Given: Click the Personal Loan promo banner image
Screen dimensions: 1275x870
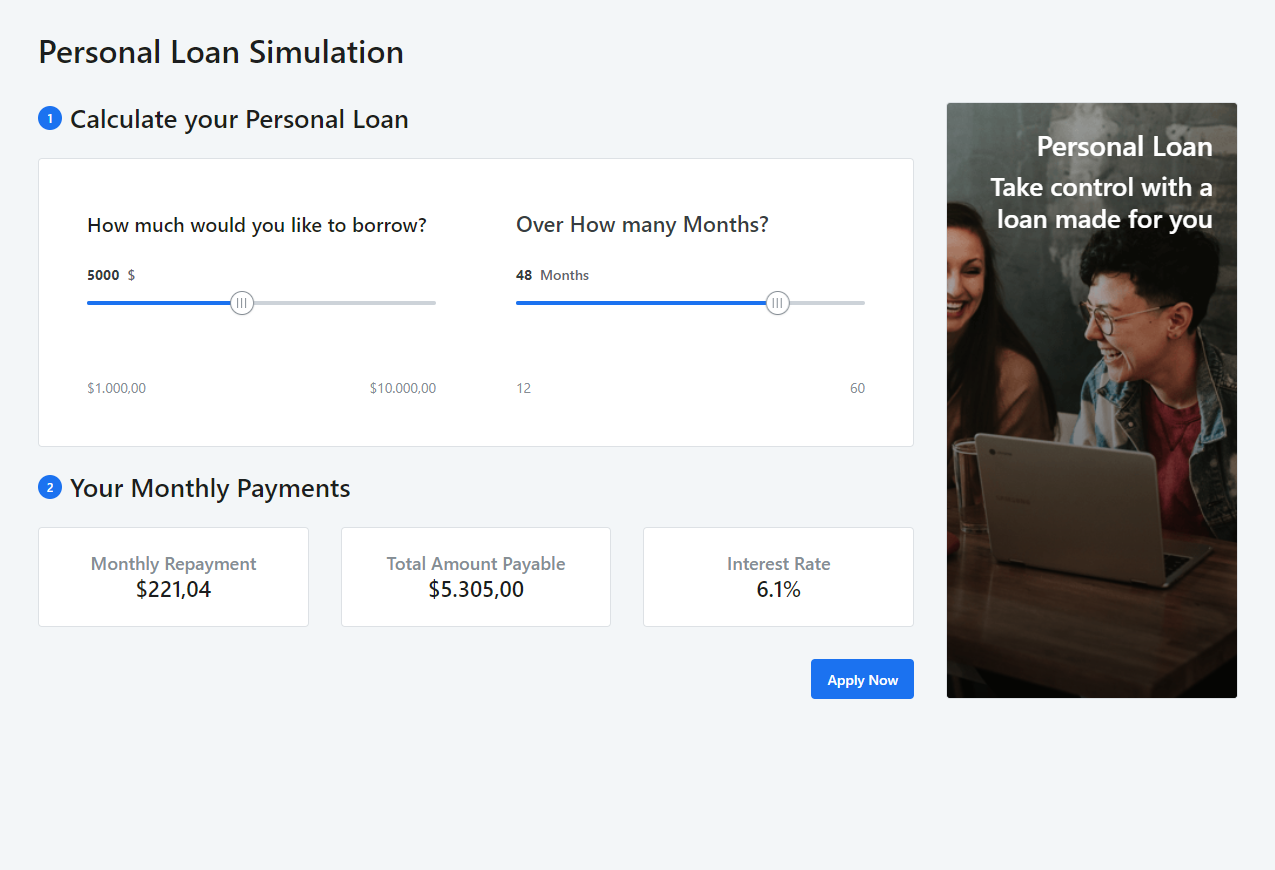Looking at the screenshot, I should (1092, 400).
